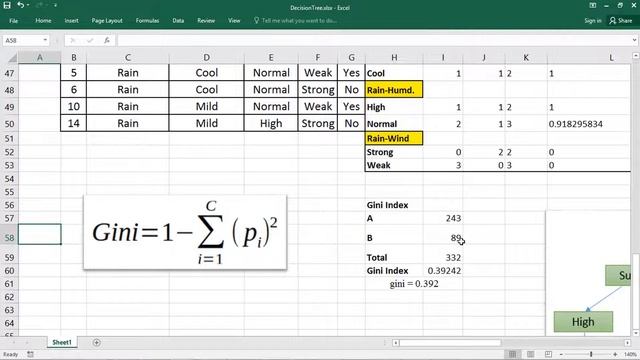Image resolution: width=640 pixels, height=360 pixels.
Task: Switch to the Home ribbon tab
Action: point(43,20)
